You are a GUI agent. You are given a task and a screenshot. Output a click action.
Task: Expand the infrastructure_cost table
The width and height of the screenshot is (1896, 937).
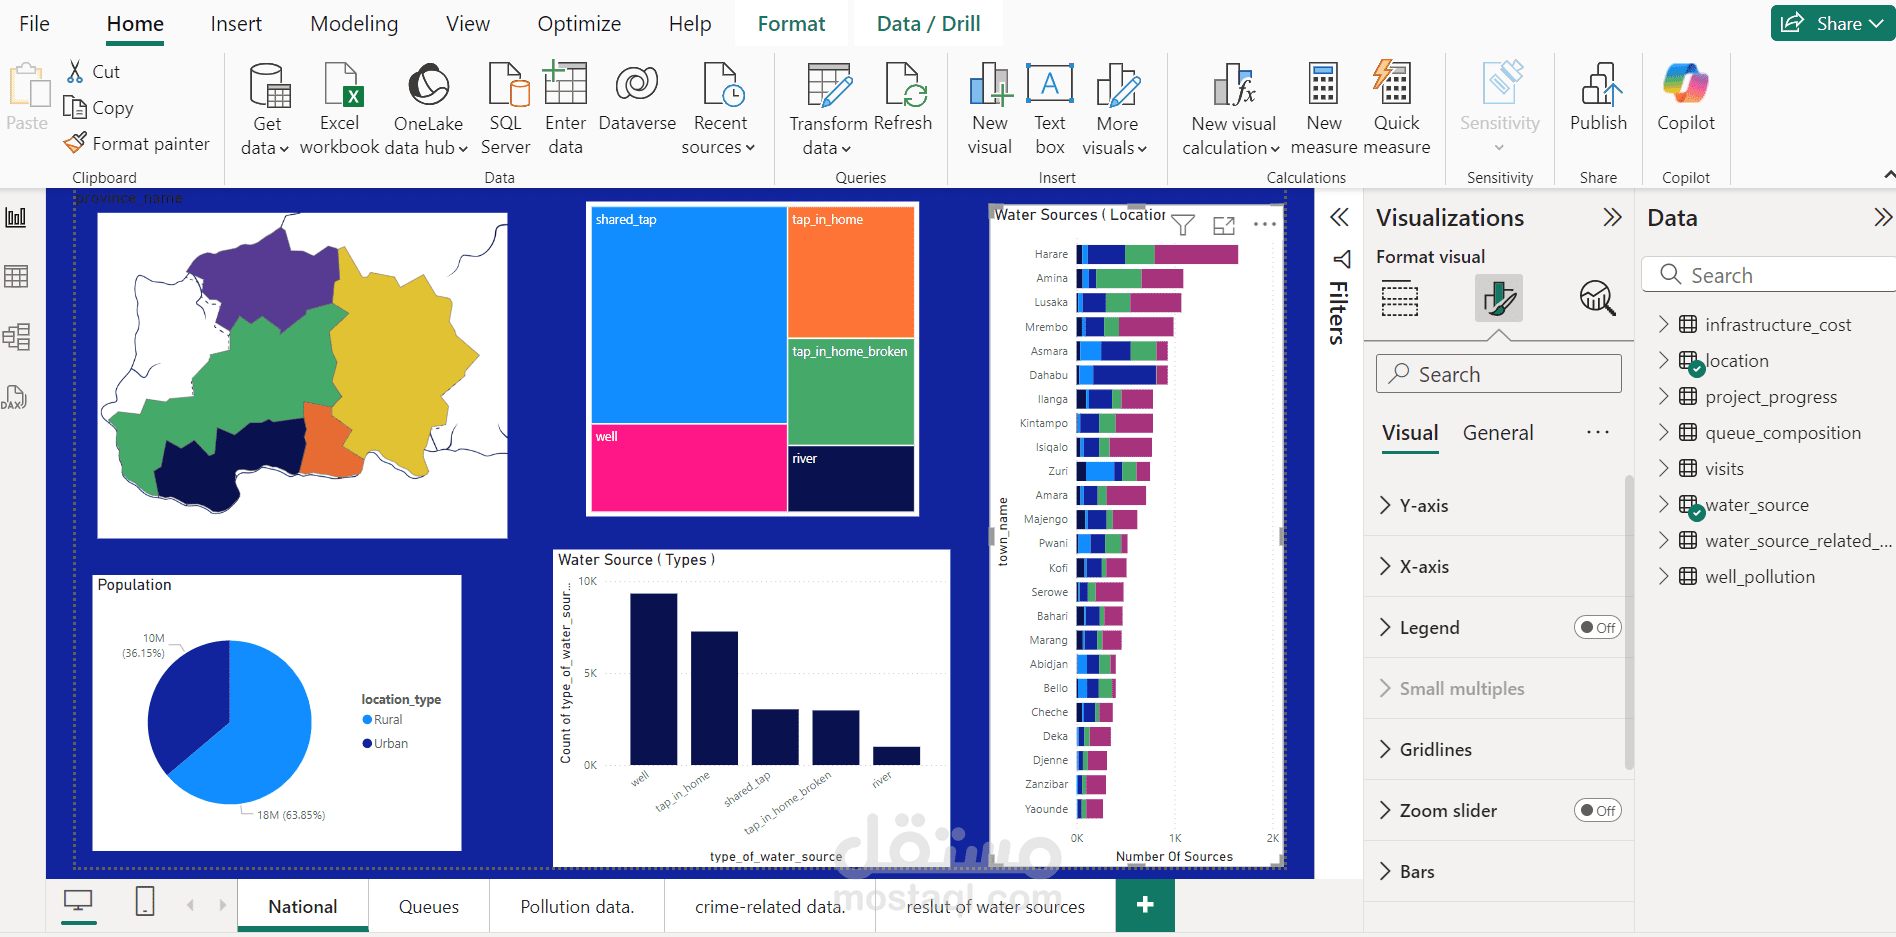(1664, 323)
